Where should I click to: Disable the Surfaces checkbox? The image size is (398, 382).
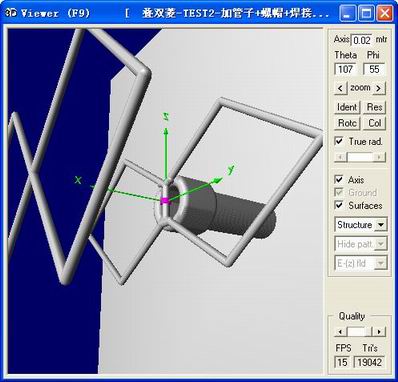pos(339,205)
